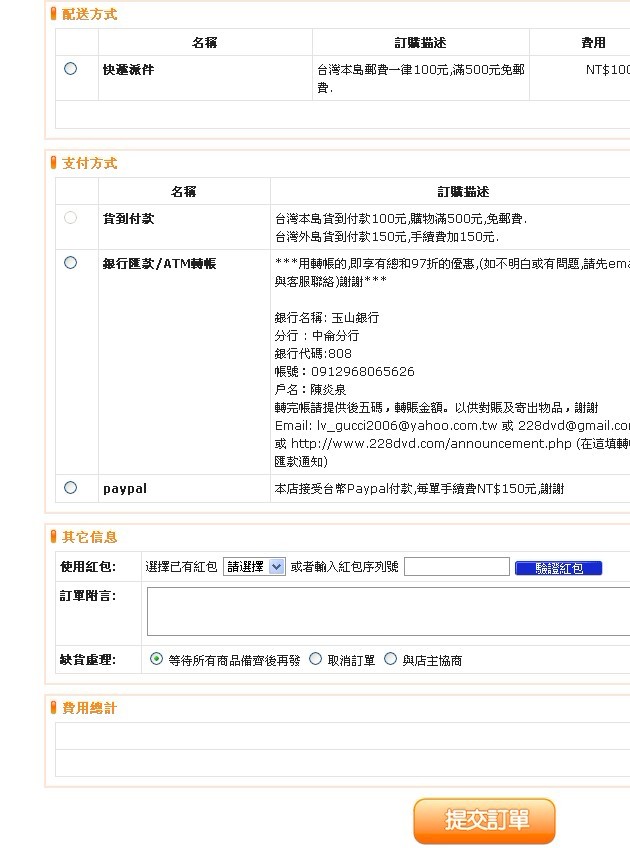Click the orange marker beside 配送方式 heading
This screenshot has height=848, width=630.
54,14
